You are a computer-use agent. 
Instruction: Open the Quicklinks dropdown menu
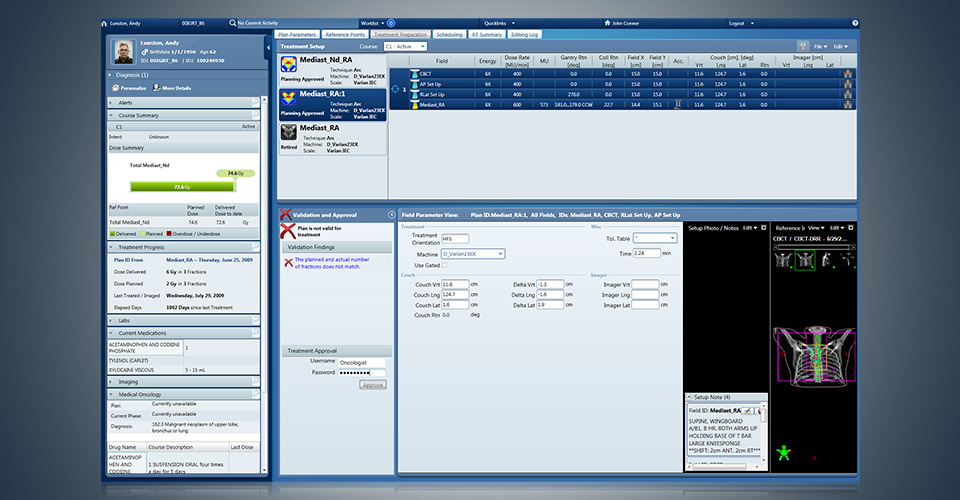499,23
